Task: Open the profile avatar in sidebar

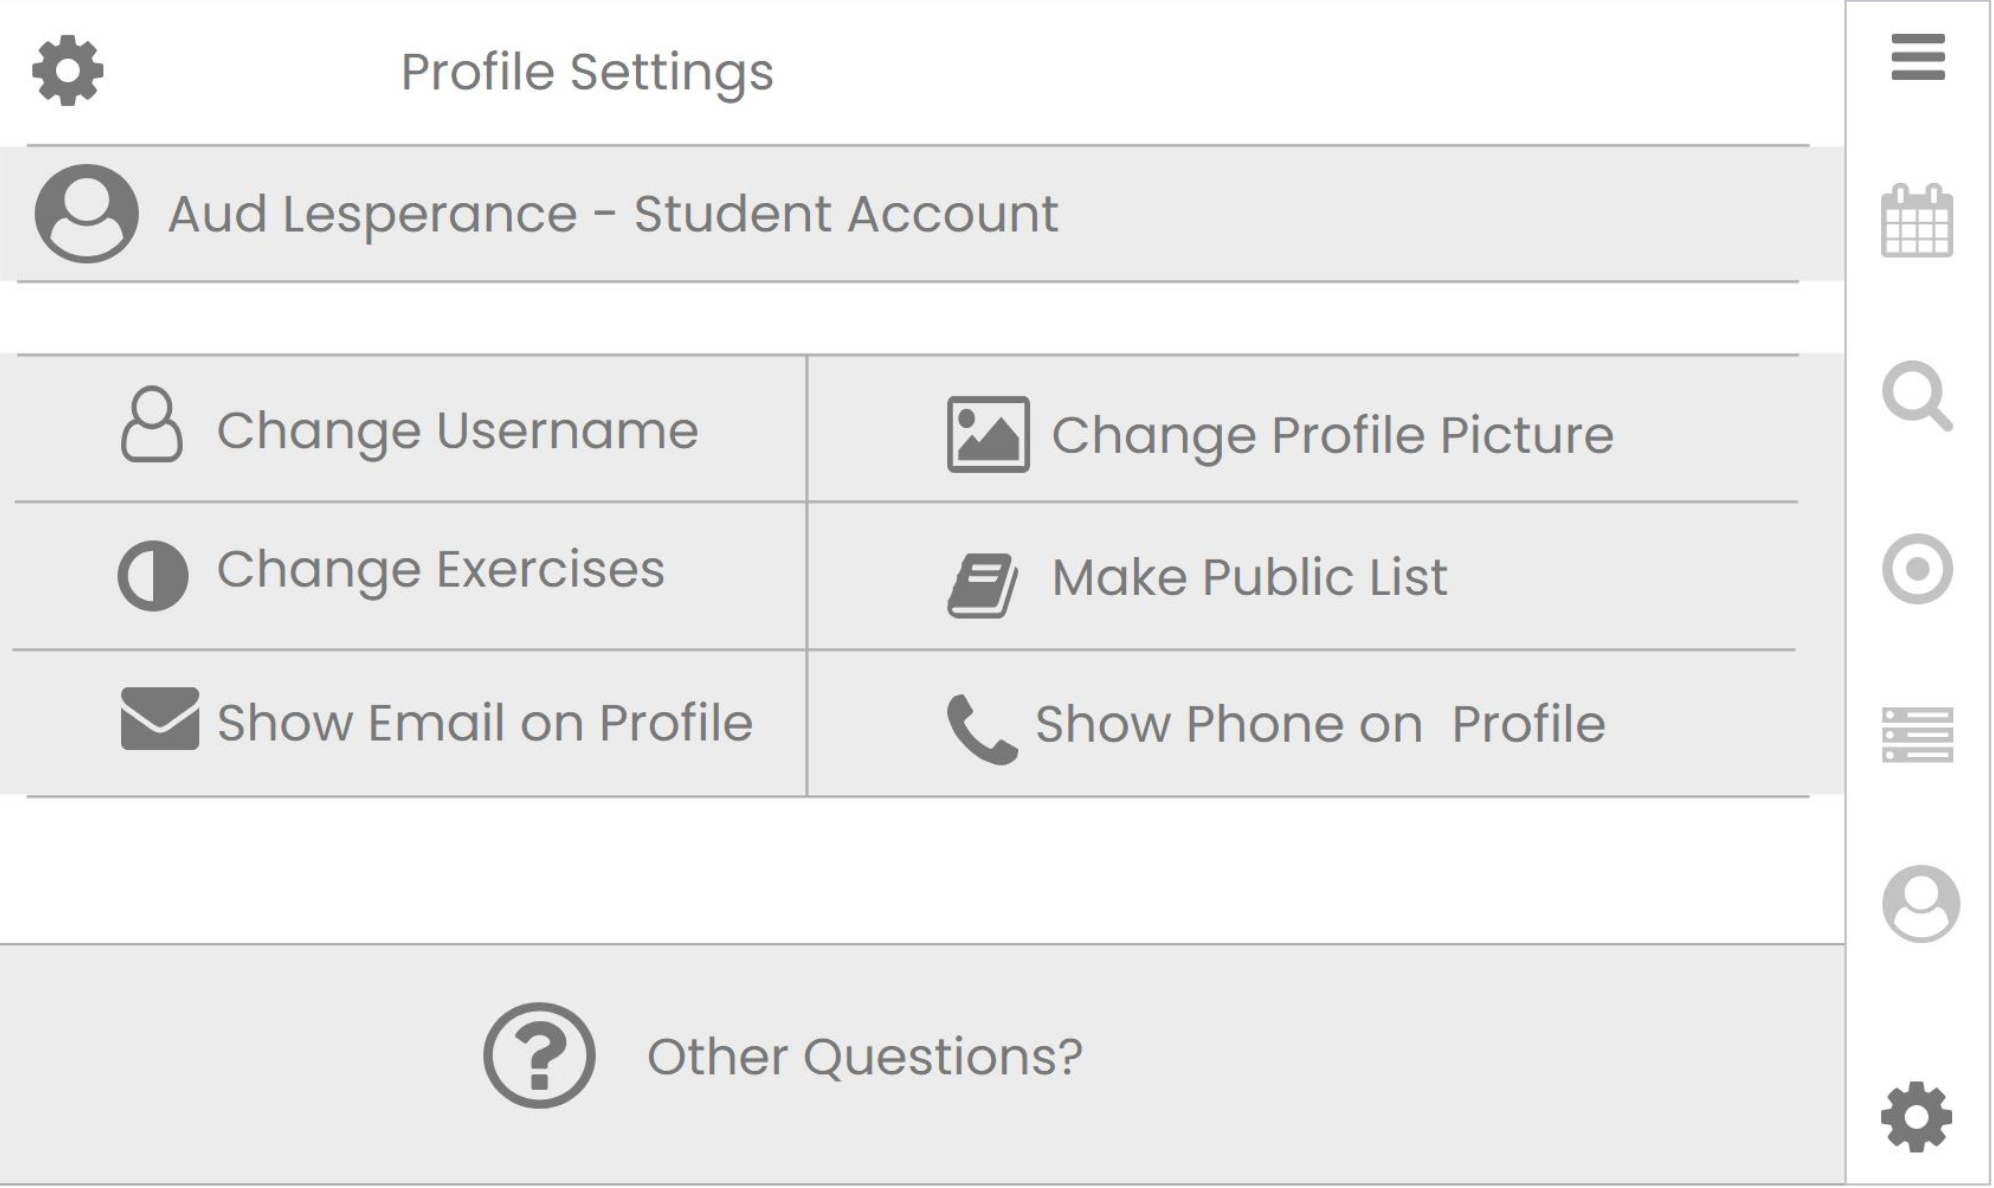Action: tap(1919, 903)
